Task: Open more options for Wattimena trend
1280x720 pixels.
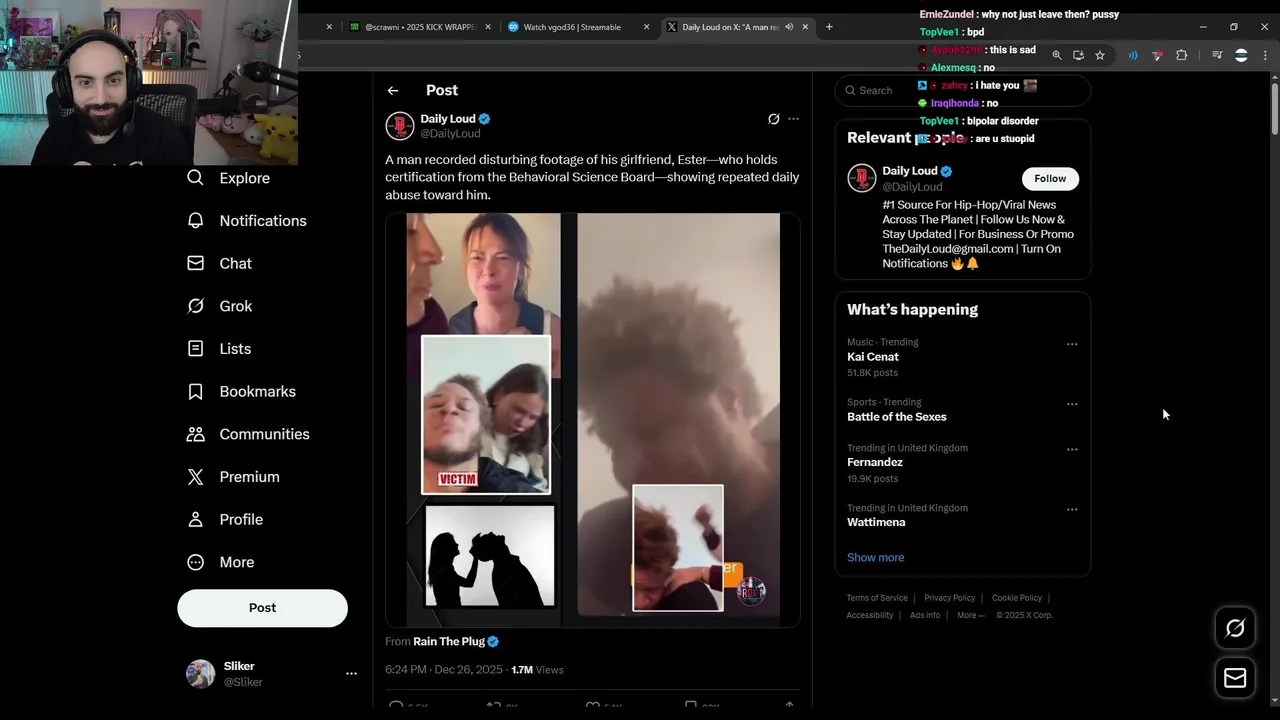Action: 1072,510
